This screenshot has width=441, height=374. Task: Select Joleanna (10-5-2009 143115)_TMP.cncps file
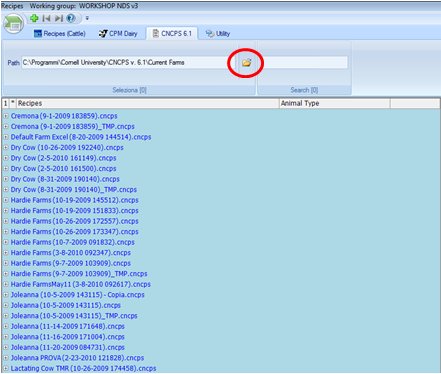pyautogui.click(x=74, y=316)
